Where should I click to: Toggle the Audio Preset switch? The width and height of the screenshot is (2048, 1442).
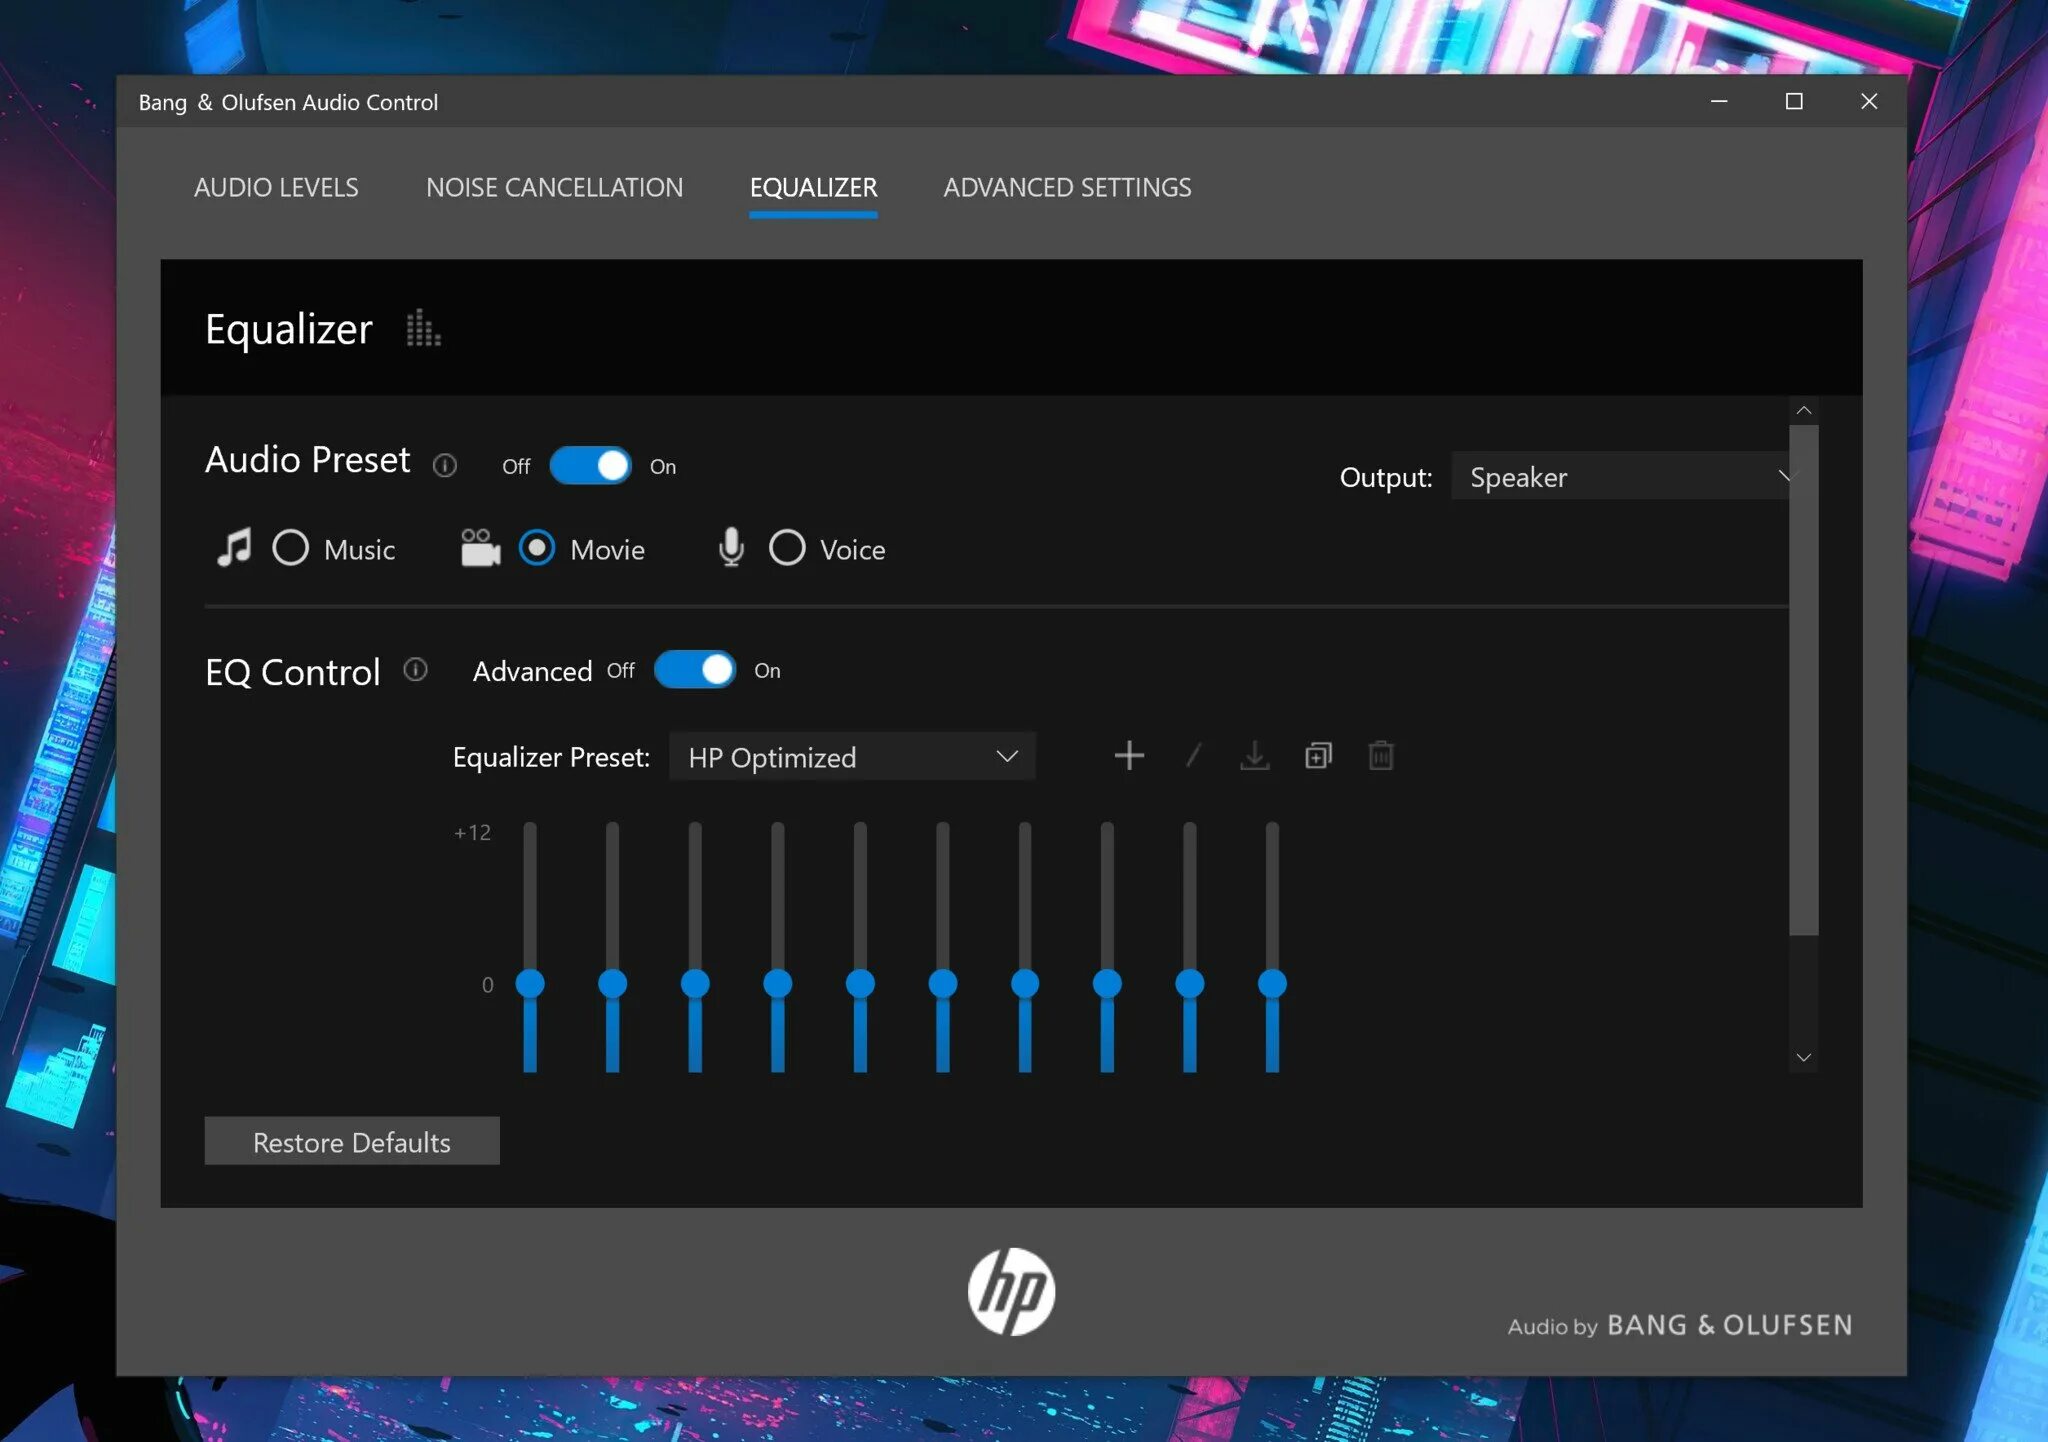point(590,465)
